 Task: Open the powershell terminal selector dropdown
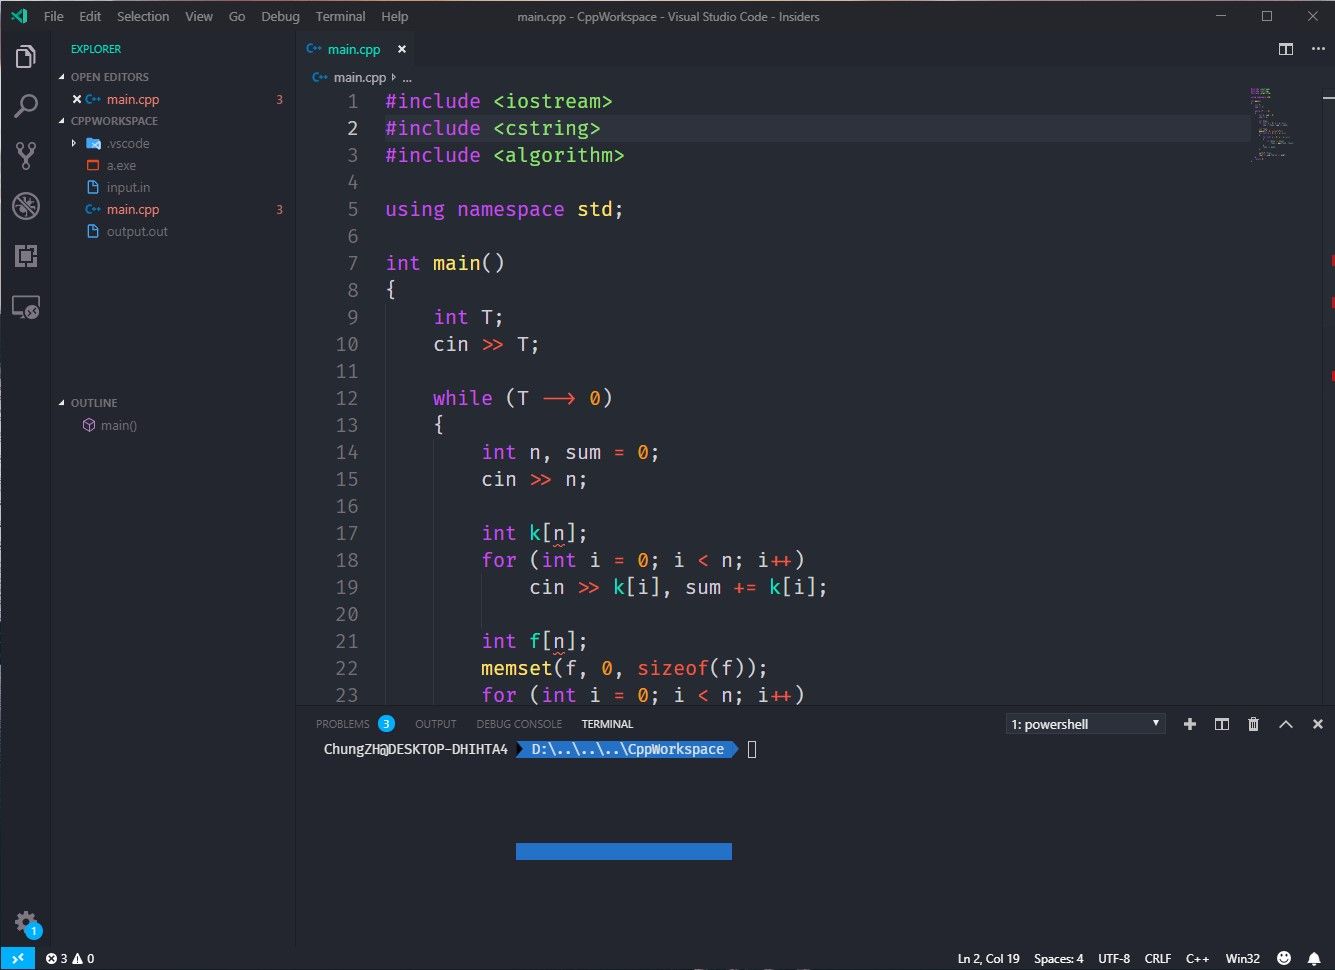[1085, 724]
